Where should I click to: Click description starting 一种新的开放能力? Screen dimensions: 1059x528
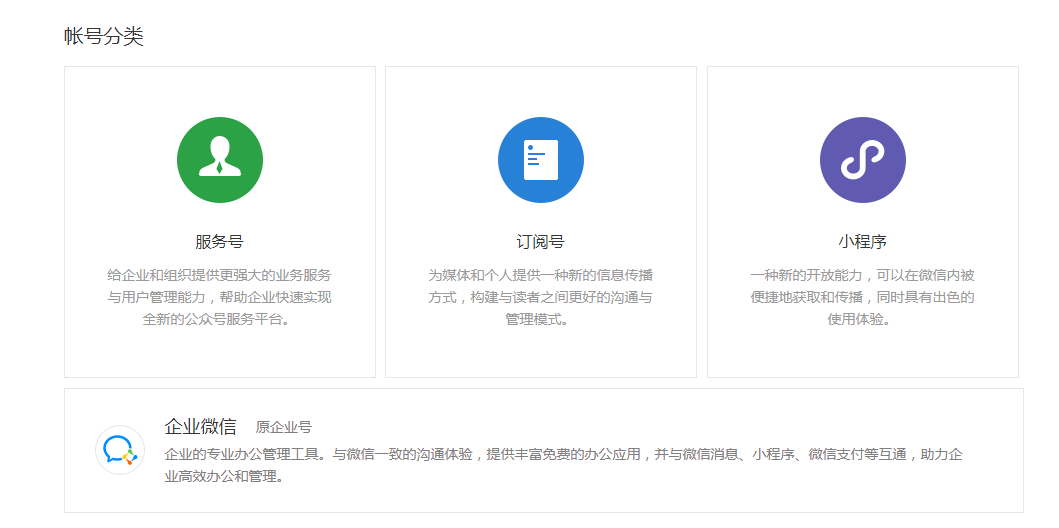point(862,297)
